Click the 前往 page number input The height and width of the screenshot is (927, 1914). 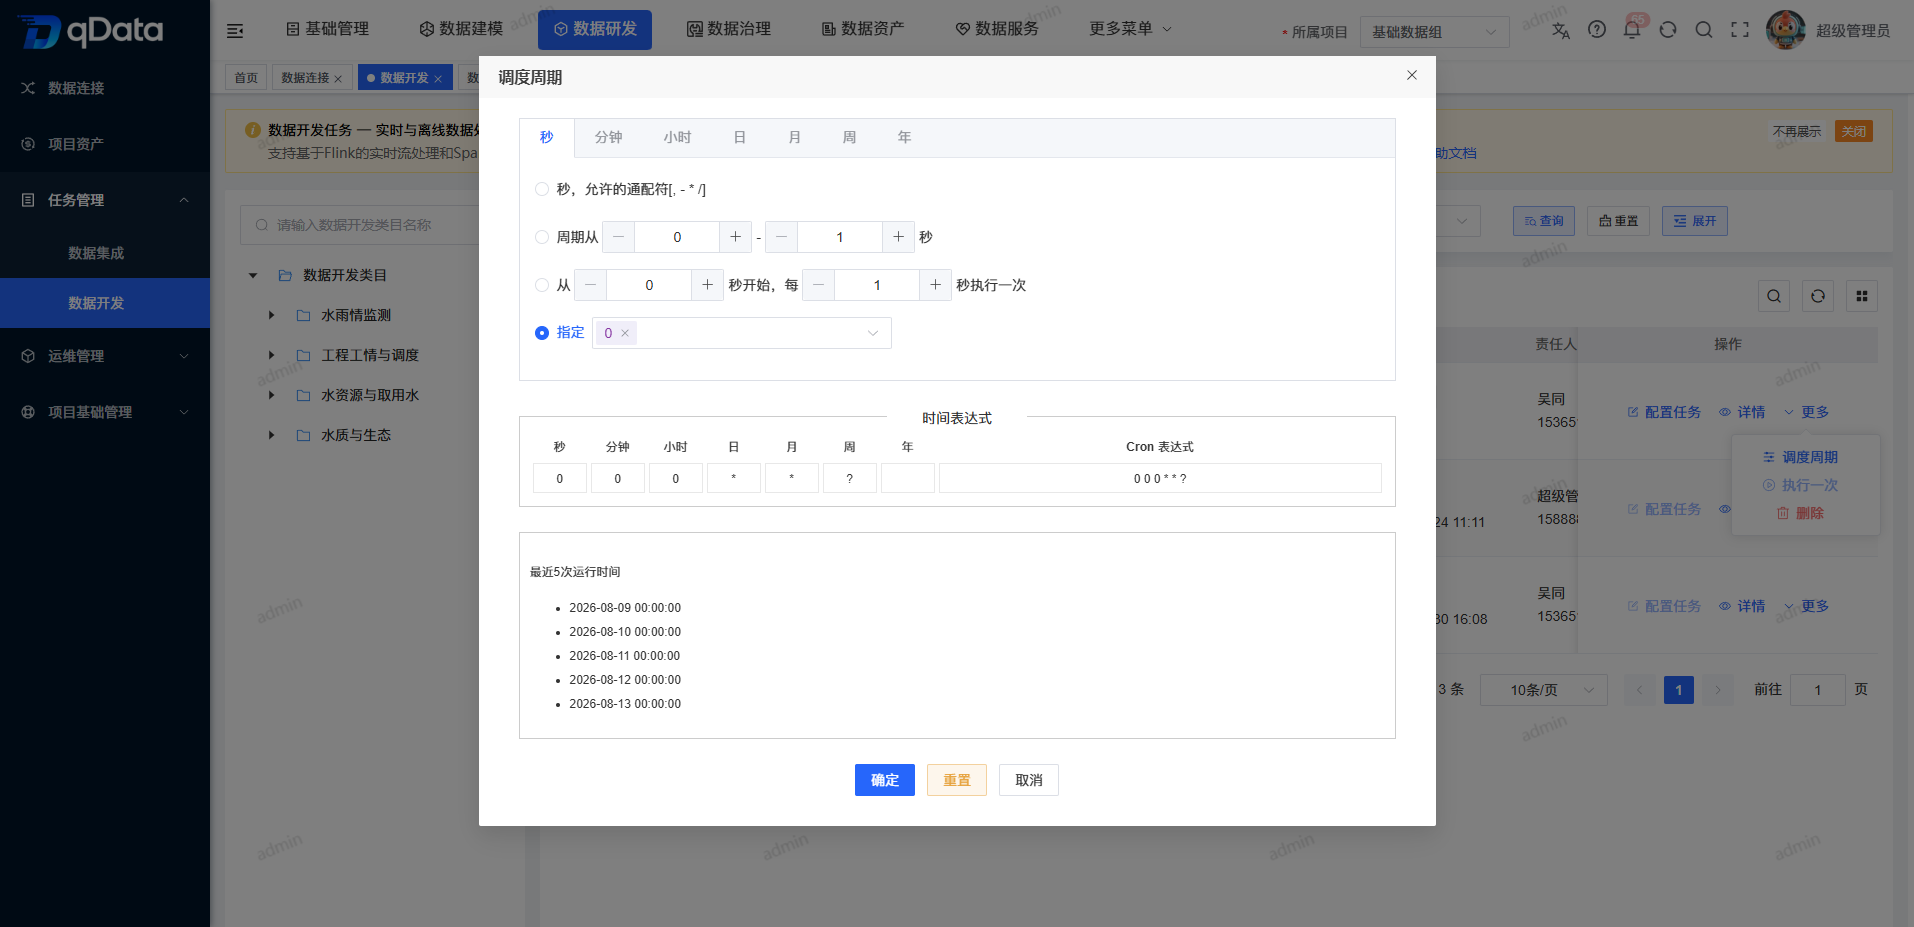(1817, 690)
